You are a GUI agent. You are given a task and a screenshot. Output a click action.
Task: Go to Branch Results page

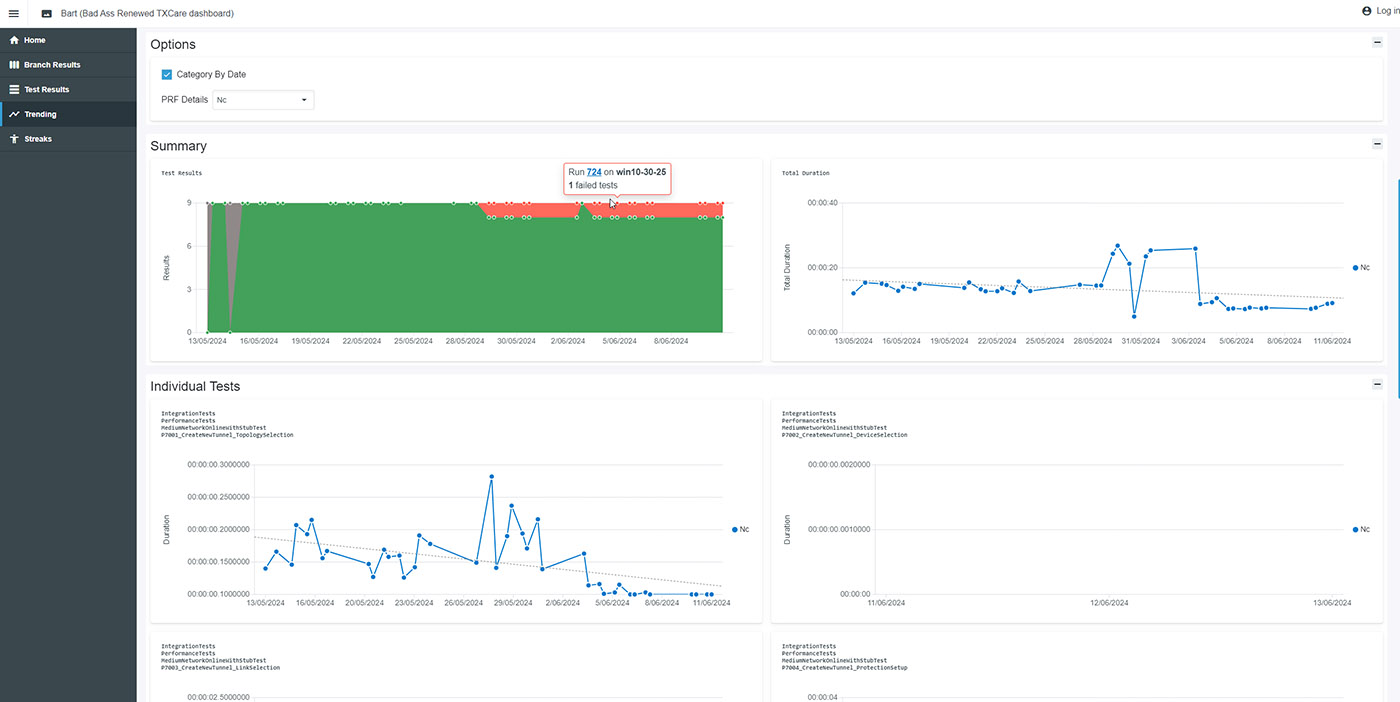52,65
